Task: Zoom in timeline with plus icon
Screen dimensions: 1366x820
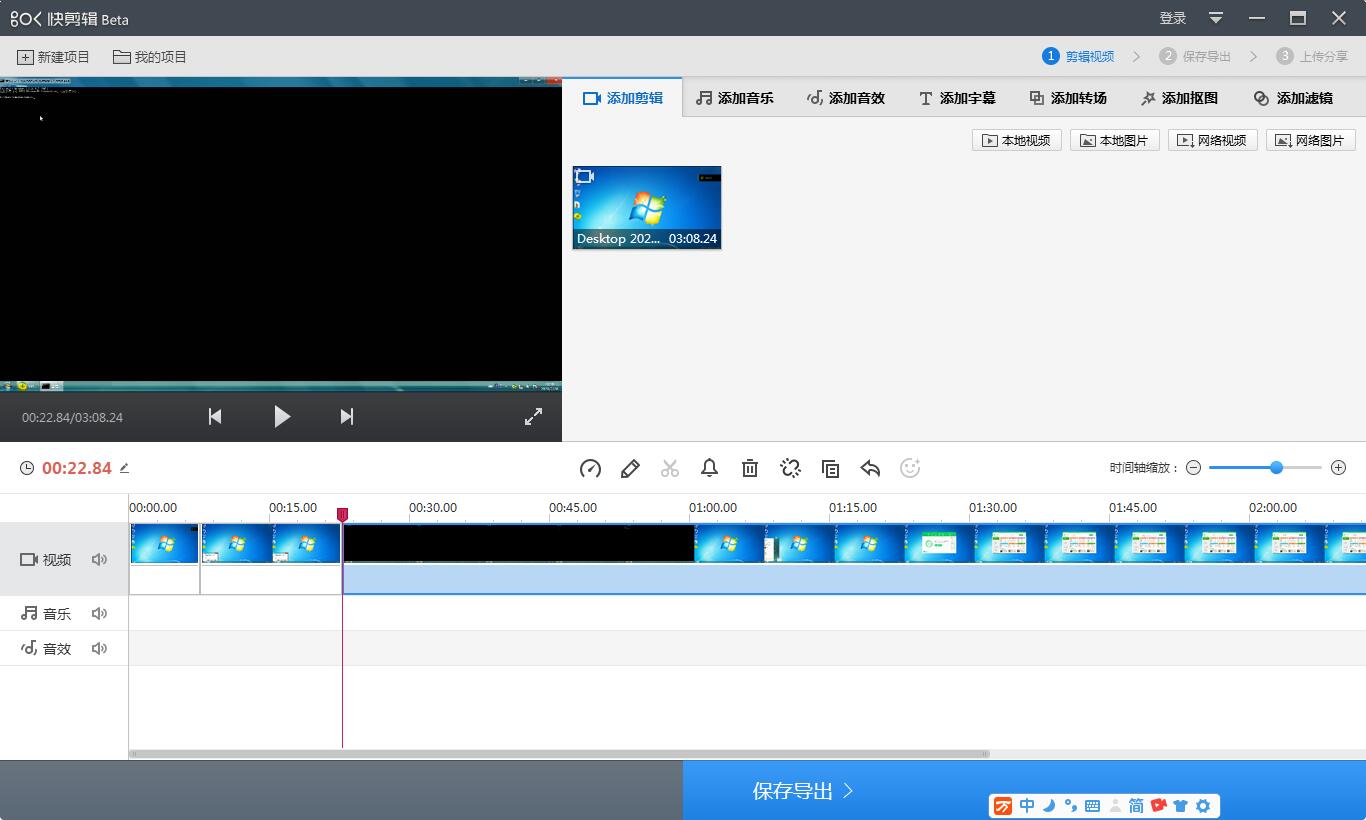Action: 1339,468
